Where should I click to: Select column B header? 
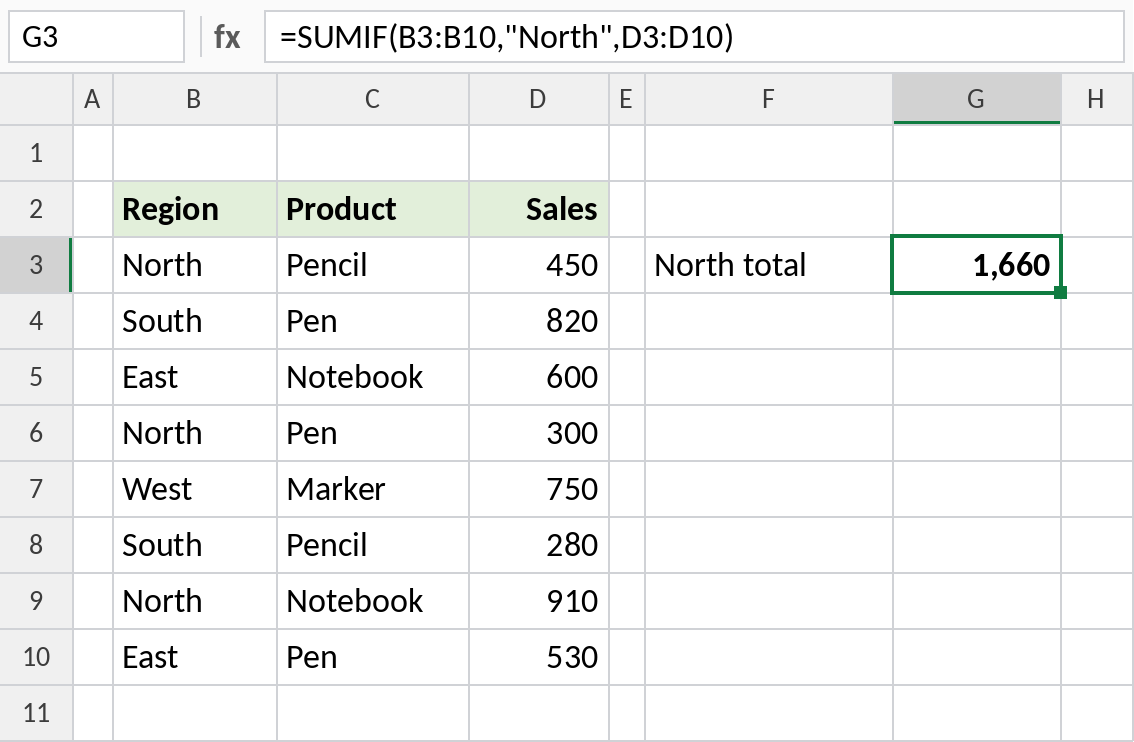[x=195, y=99]
